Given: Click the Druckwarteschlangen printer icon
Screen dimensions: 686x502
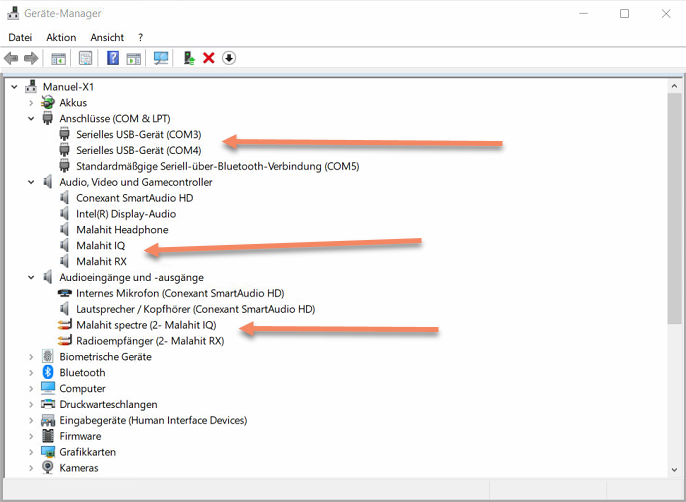Looking at the screenshot, I should click(48, 404).
